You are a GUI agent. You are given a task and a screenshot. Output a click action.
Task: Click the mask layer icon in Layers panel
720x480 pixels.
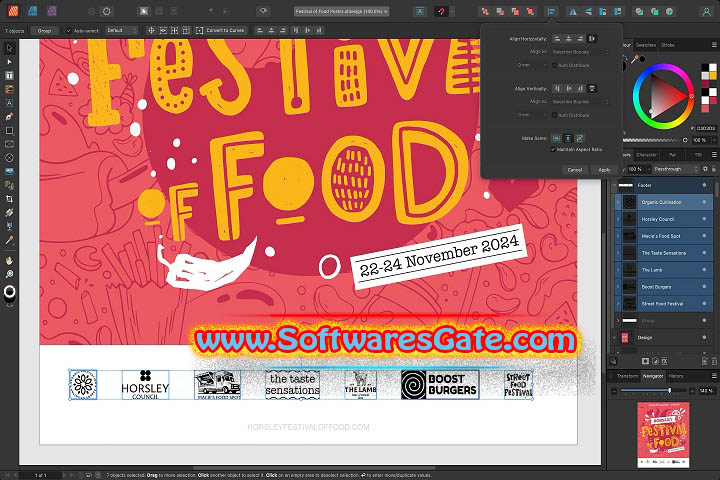click(x=645, y=361)
